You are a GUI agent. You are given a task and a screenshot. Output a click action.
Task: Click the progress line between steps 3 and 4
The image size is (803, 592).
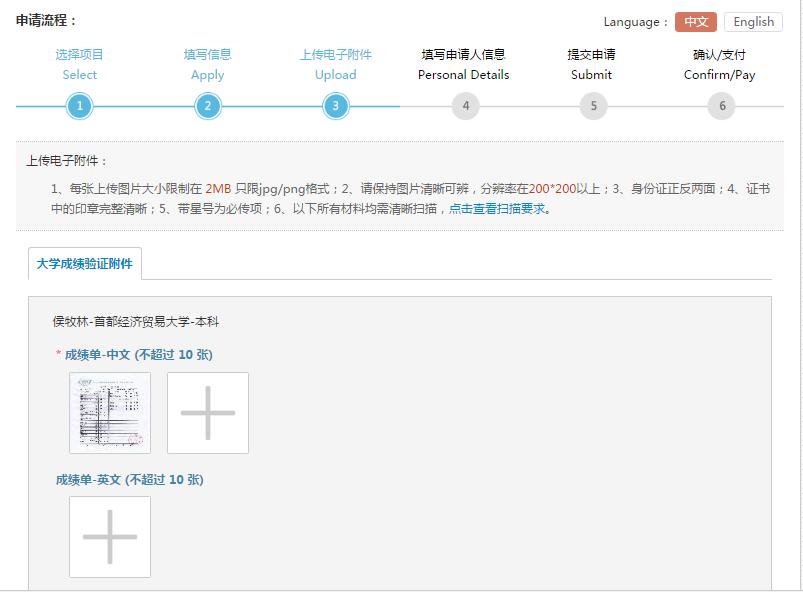tap(400, 104)
